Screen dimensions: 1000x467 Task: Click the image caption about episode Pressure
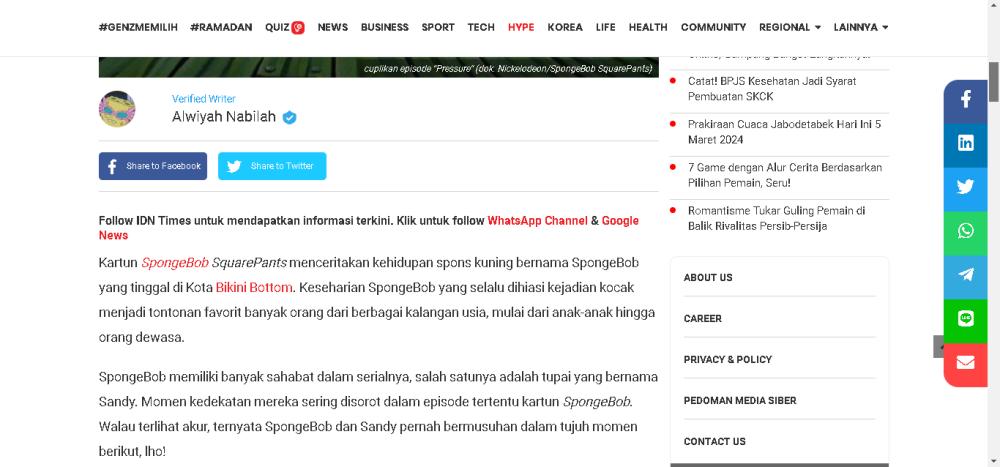[508, 68]
